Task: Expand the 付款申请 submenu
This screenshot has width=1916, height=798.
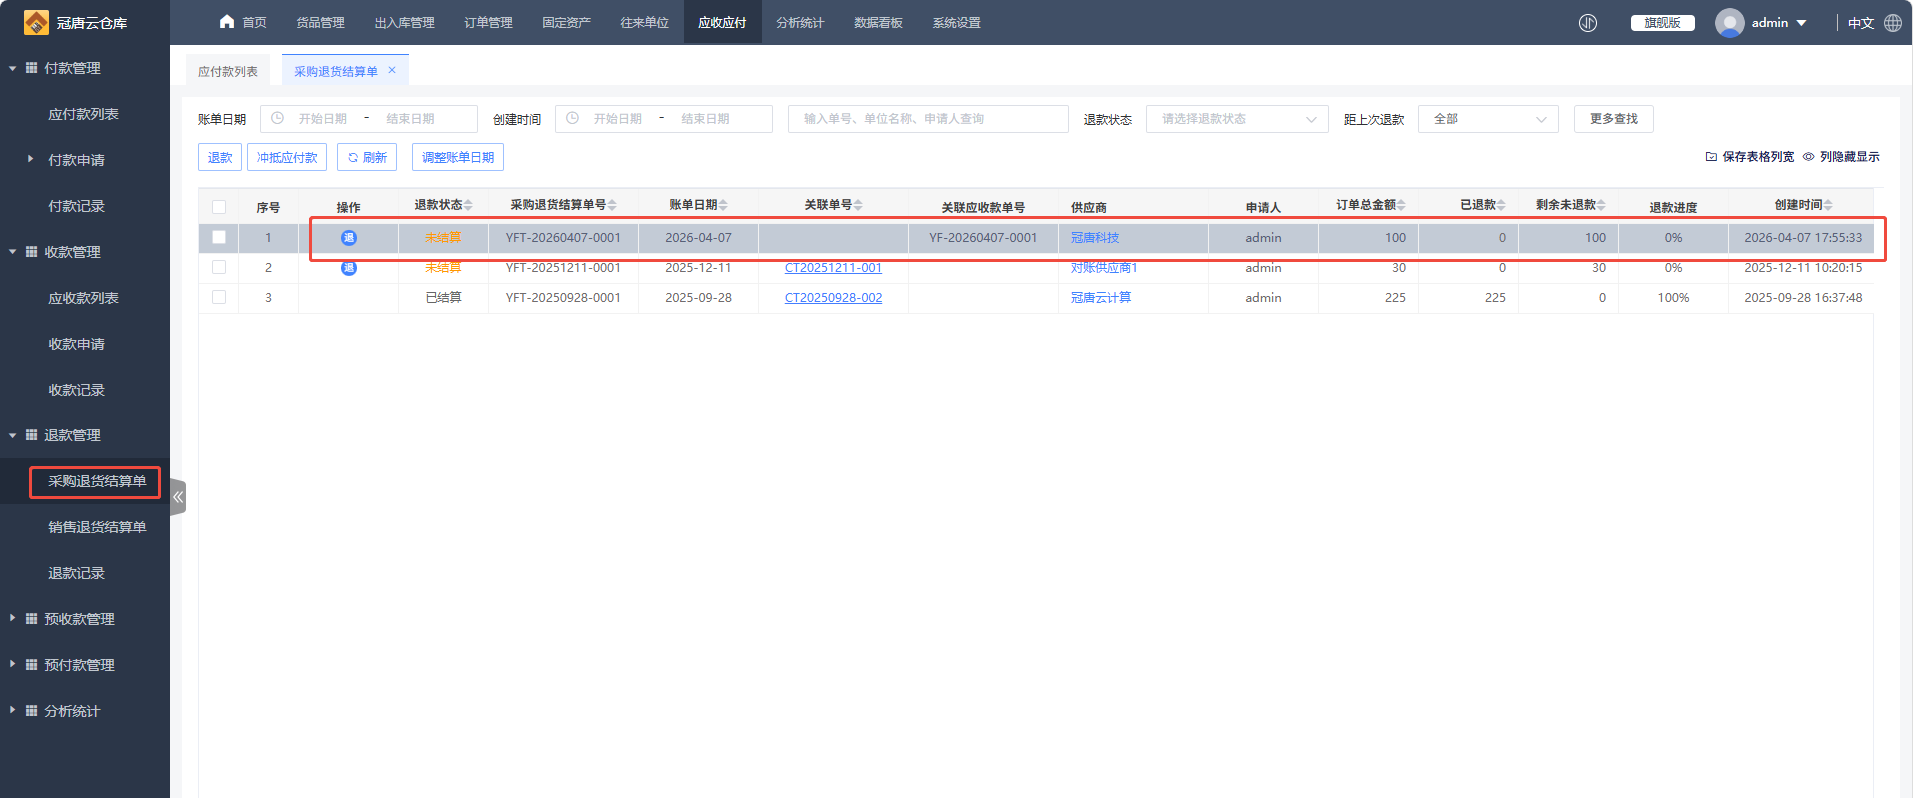Action: tap(30, 159)
